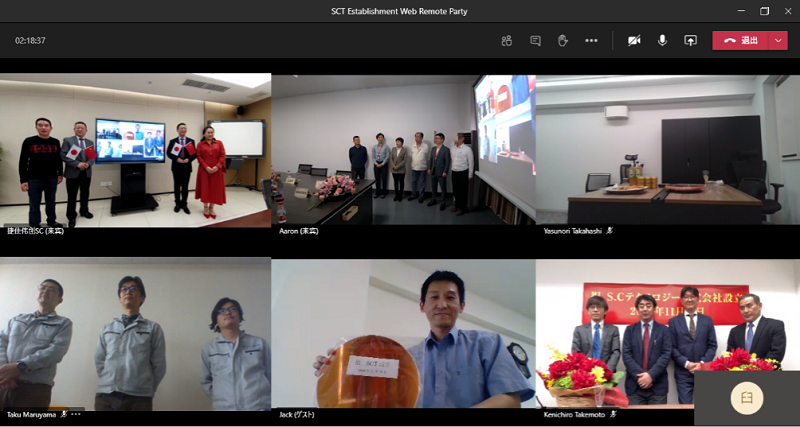
Task: Click the Jack guest video feed
Action: [402, 335]
